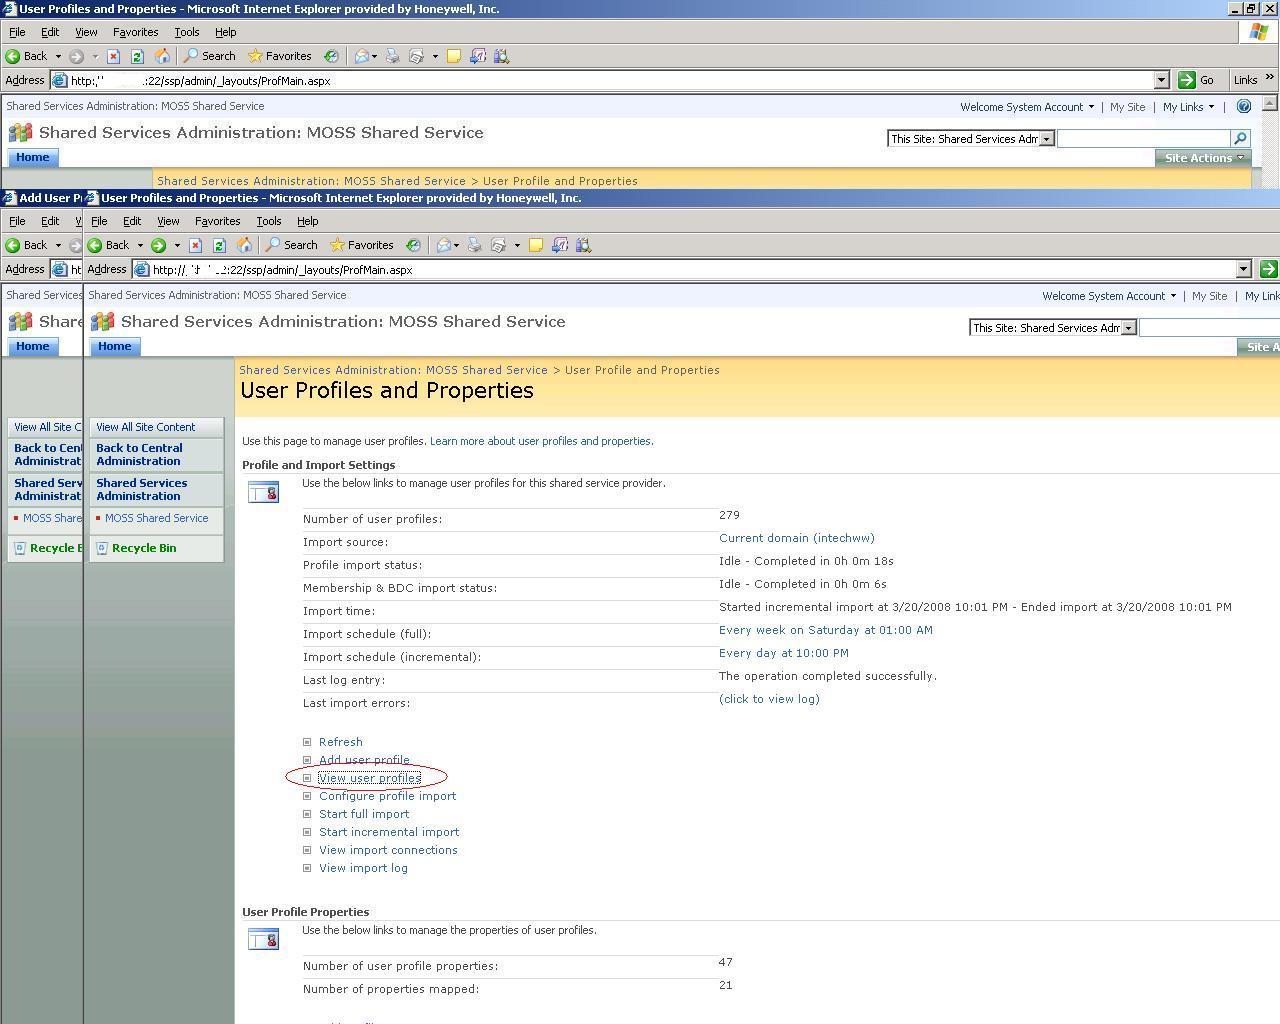This screenshot has width=1280, height=1024.
Task: Click search text box in top window
Action: pos(1143,138)
